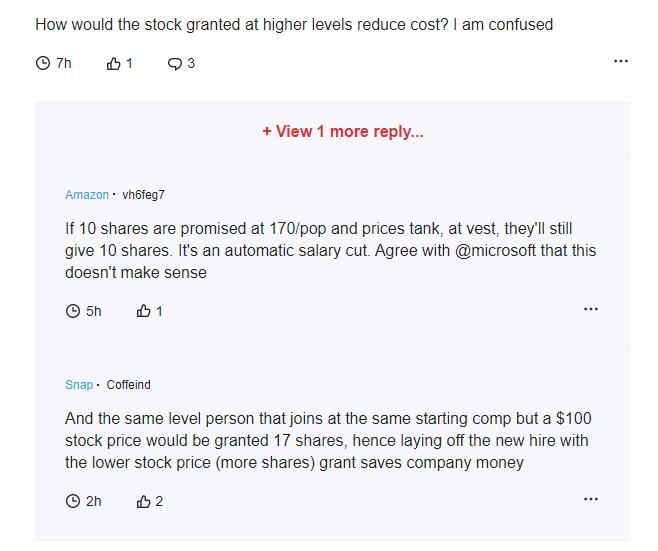The height and width of the screenshot is (551, 658).
Task: Click the top comment text about stock cost
Action: pos(294,24)
